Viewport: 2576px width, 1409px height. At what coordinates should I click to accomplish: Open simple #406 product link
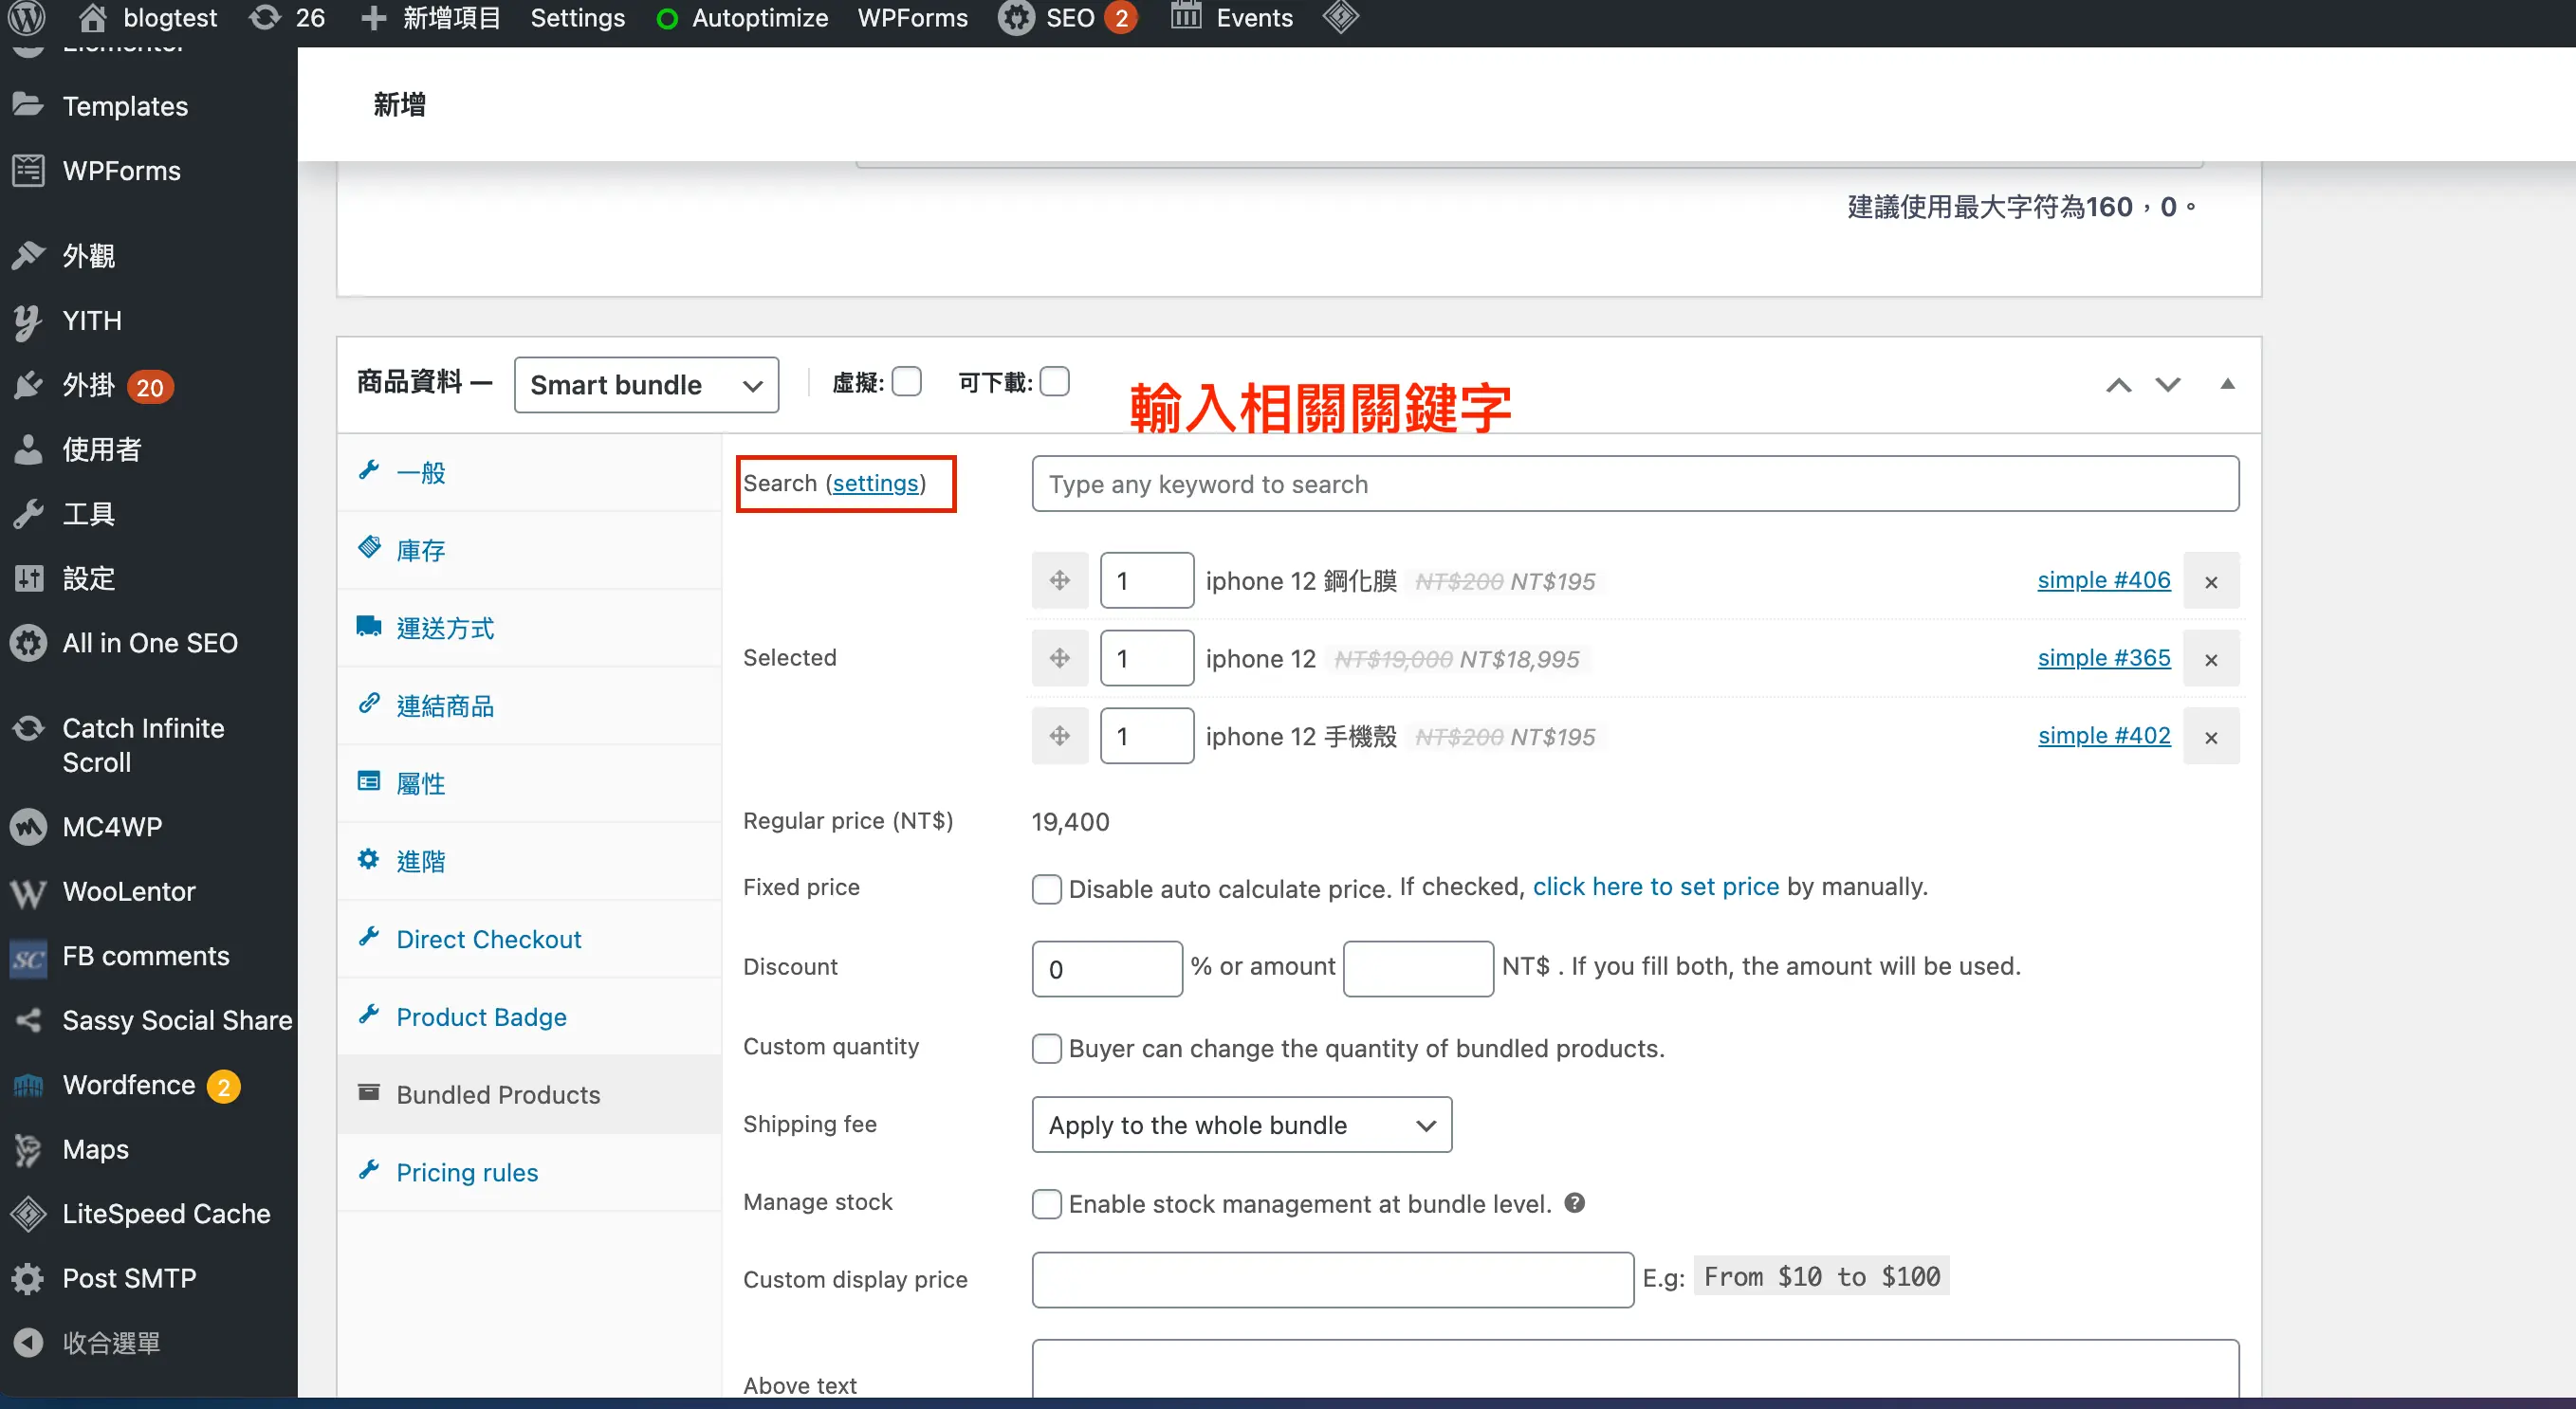click(2104, 580)
